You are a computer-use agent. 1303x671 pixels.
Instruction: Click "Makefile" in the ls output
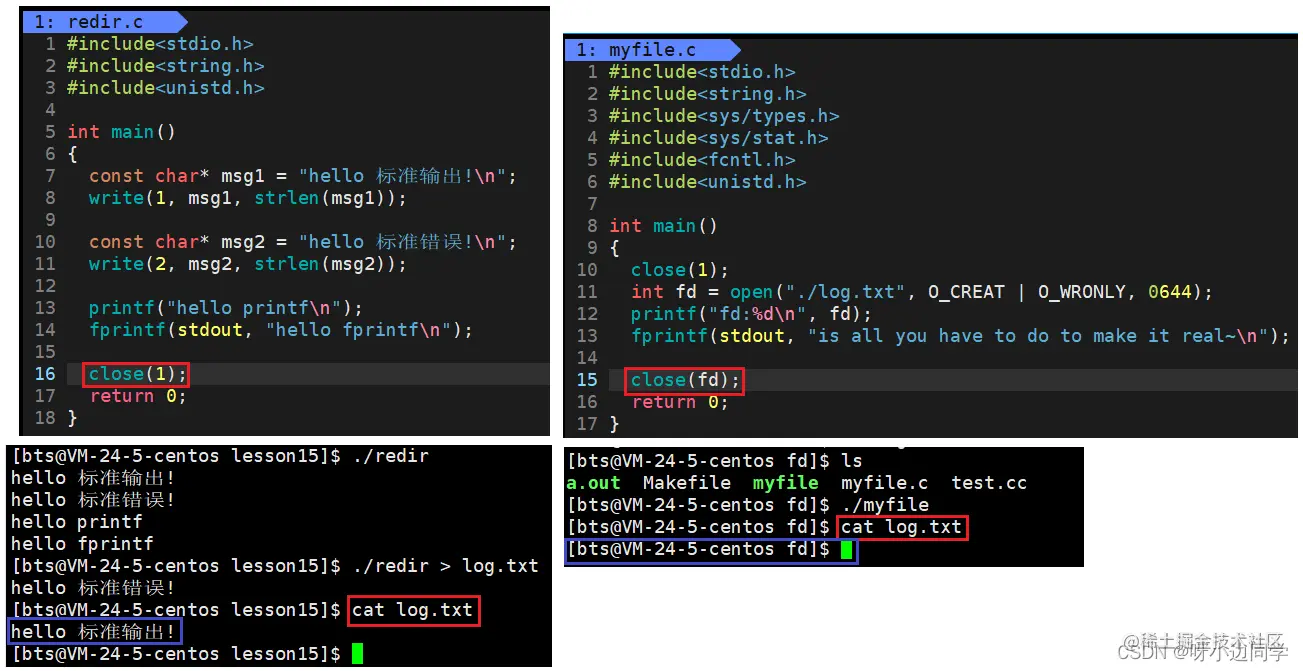(x=687, y=483)
